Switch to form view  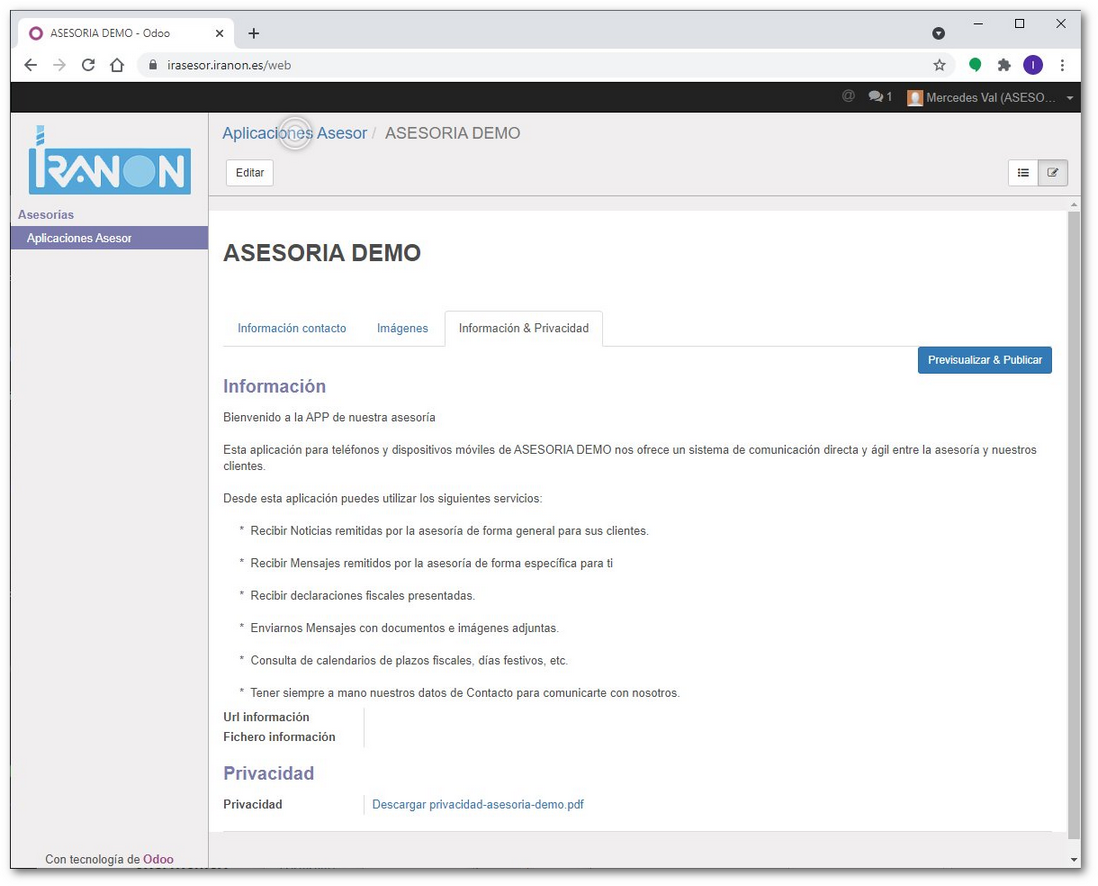click(x=1052, y=172)
